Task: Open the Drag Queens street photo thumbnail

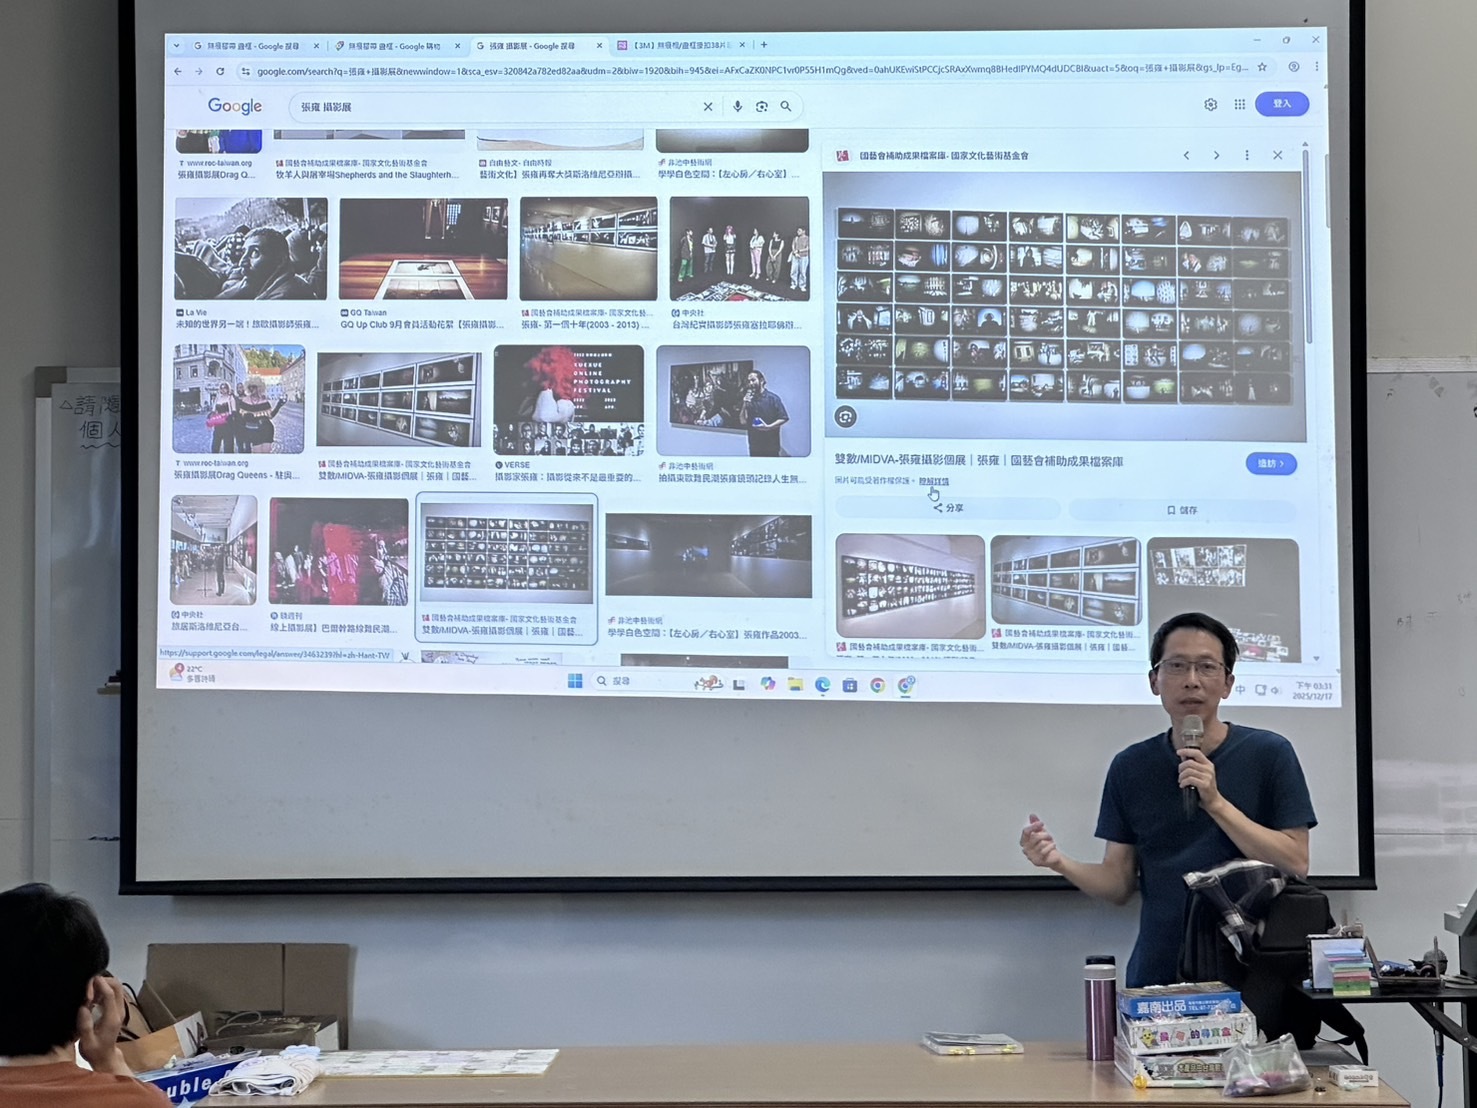Action: pyautogui.click(x=238, y=400)
